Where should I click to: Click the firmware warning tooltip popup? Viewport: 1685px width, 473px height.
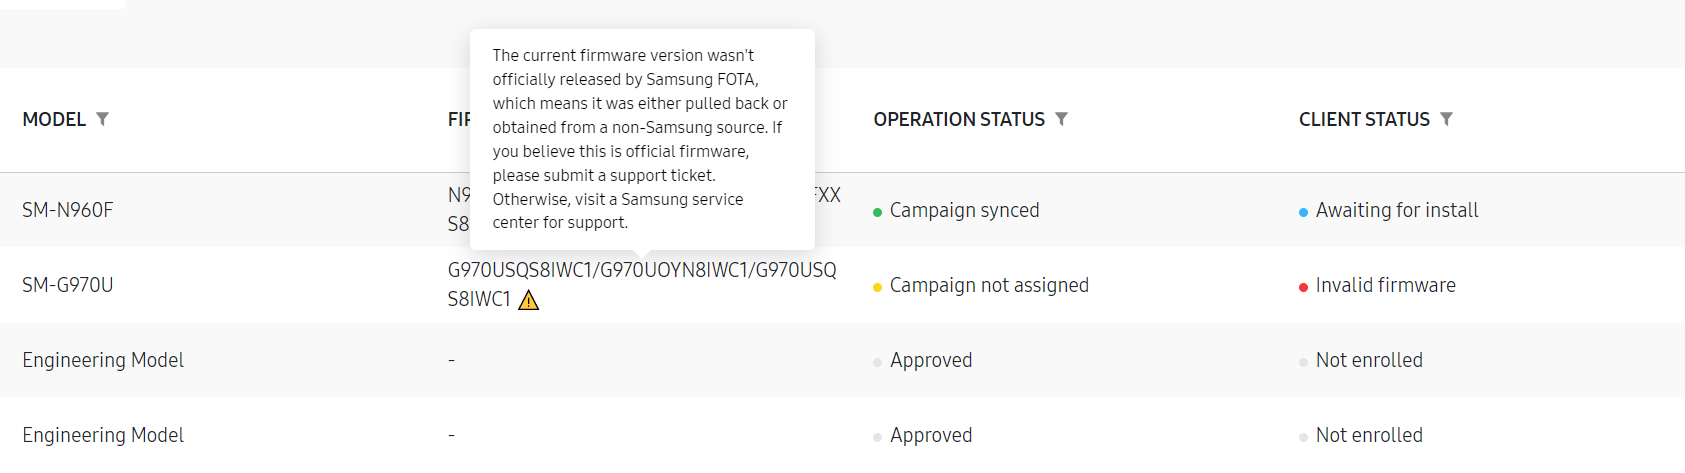point(642,139)
